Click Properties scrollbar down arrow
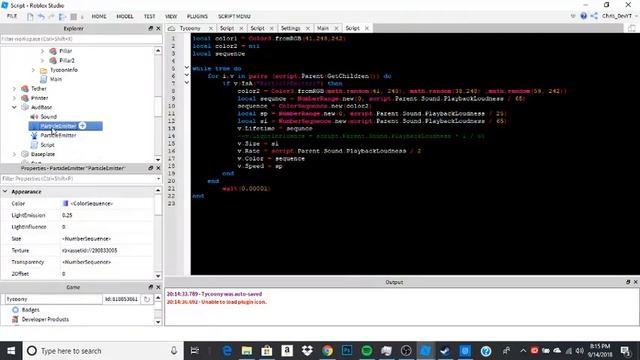 tap(158, 276)
